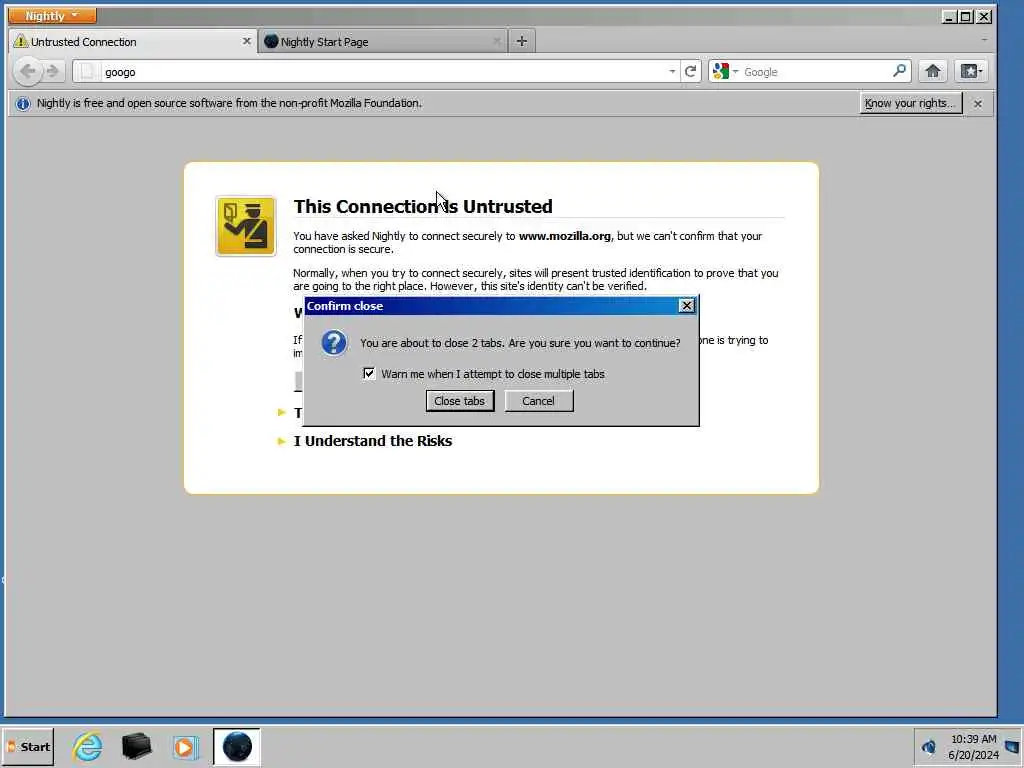The image size is (1024, 768).
Task: Click the volume icon in system tray
Action: [928, 746]
